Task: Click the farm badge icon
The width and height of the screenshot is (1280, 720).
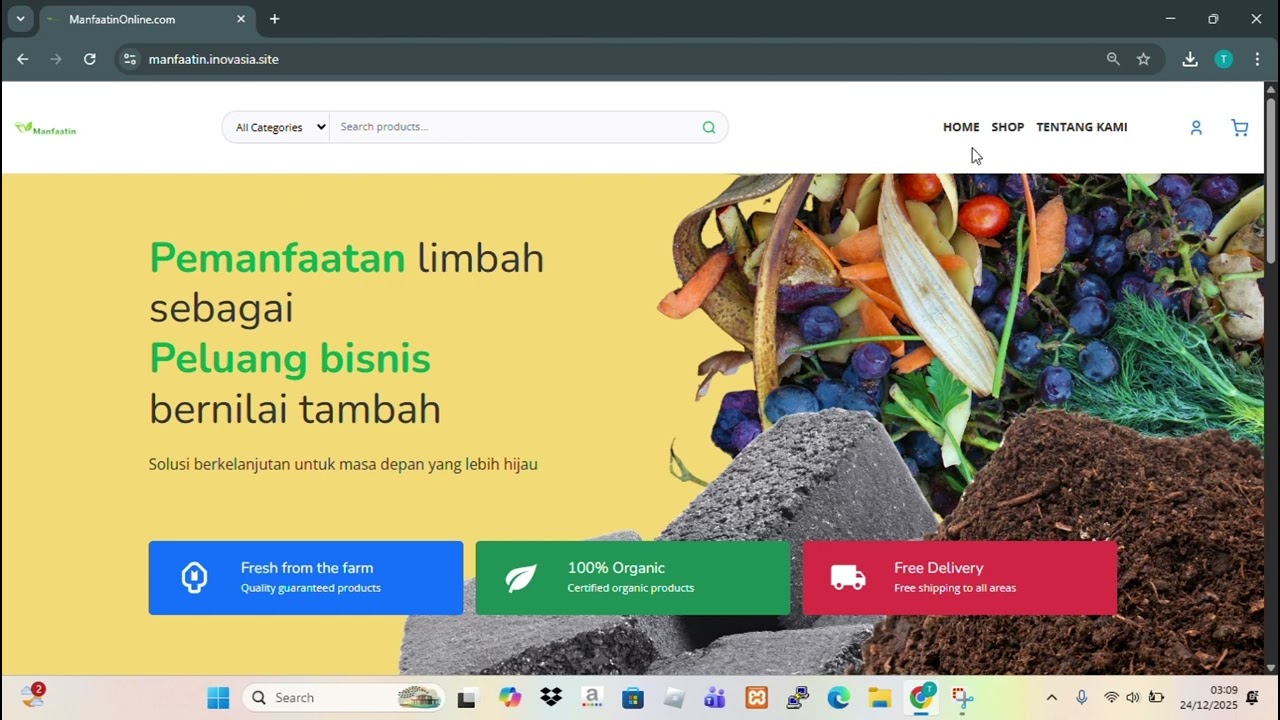Action: tap(194, 578)
